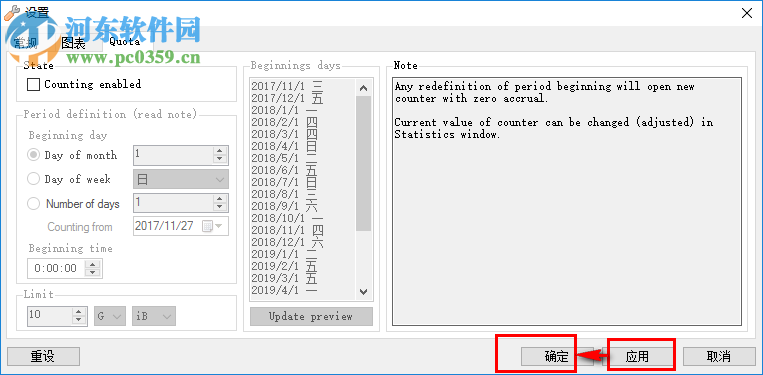This screenshot has height=375, width=763.
Task: Click the Limit value field
Action: [50, 316]
